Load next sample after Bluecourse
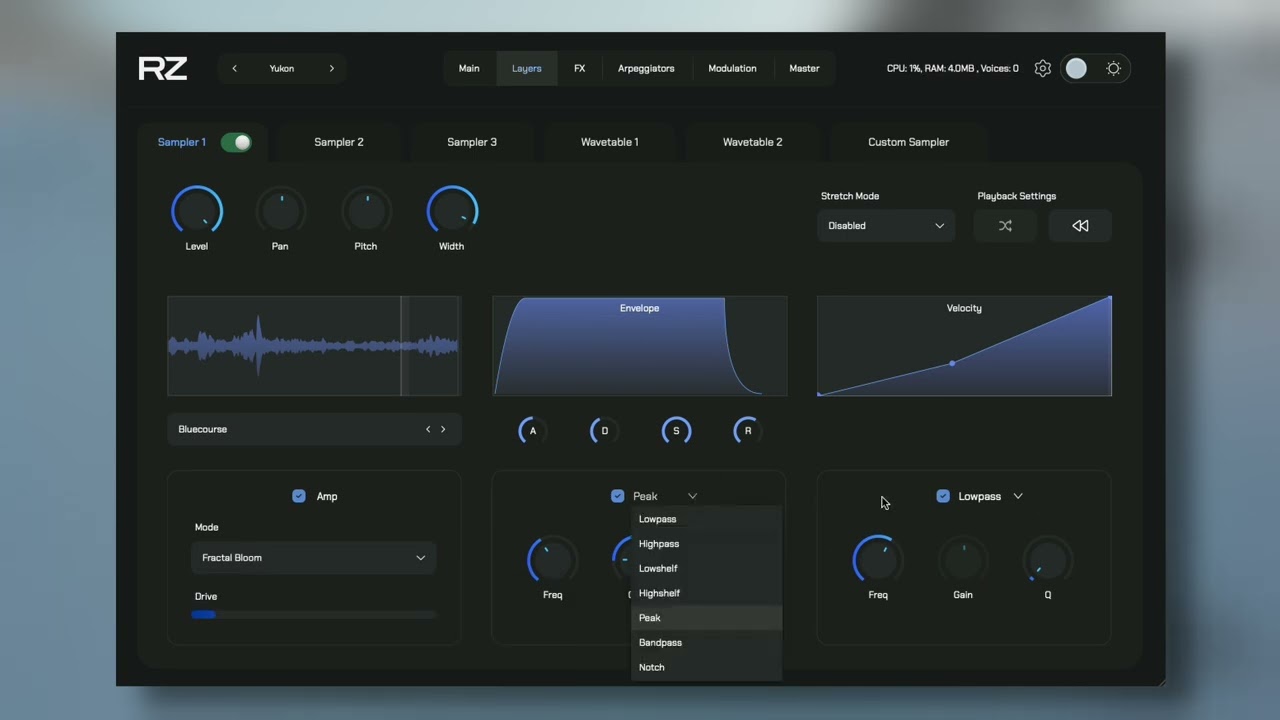This screenshot has height=720, width=1280. (x=443, y=429)
